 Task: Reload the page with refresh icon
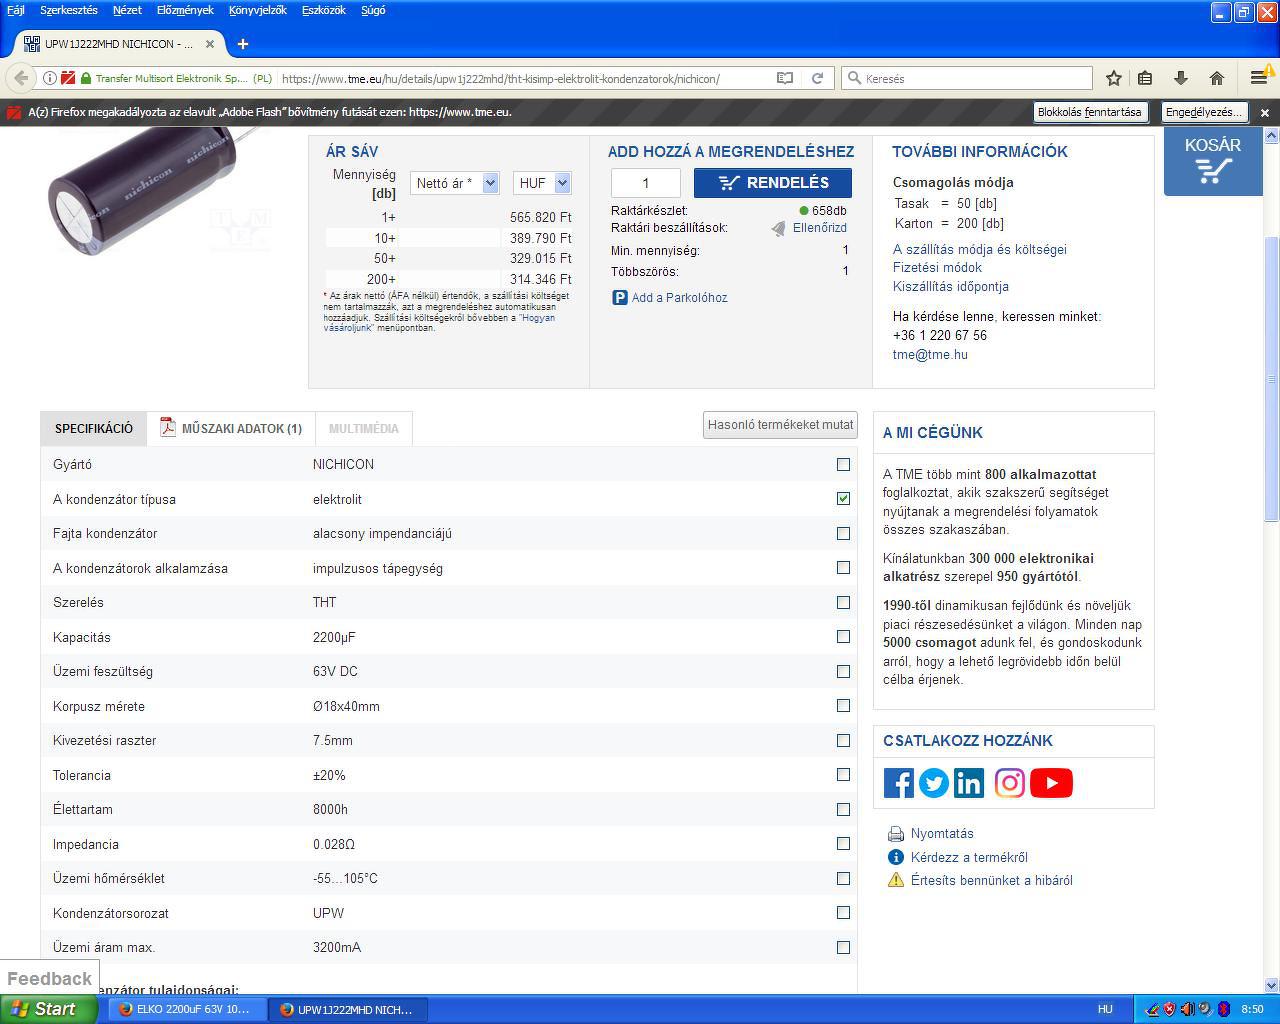point(817,78)
